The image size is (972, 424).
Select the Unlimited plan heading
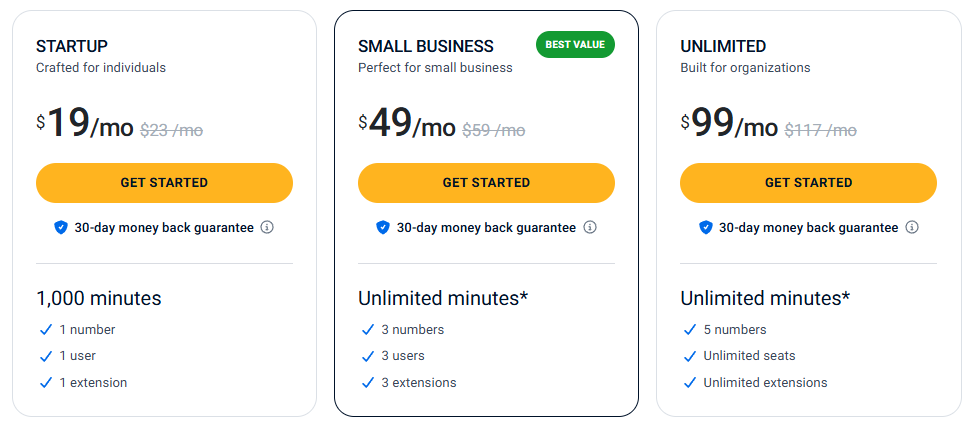pos(723,46)
